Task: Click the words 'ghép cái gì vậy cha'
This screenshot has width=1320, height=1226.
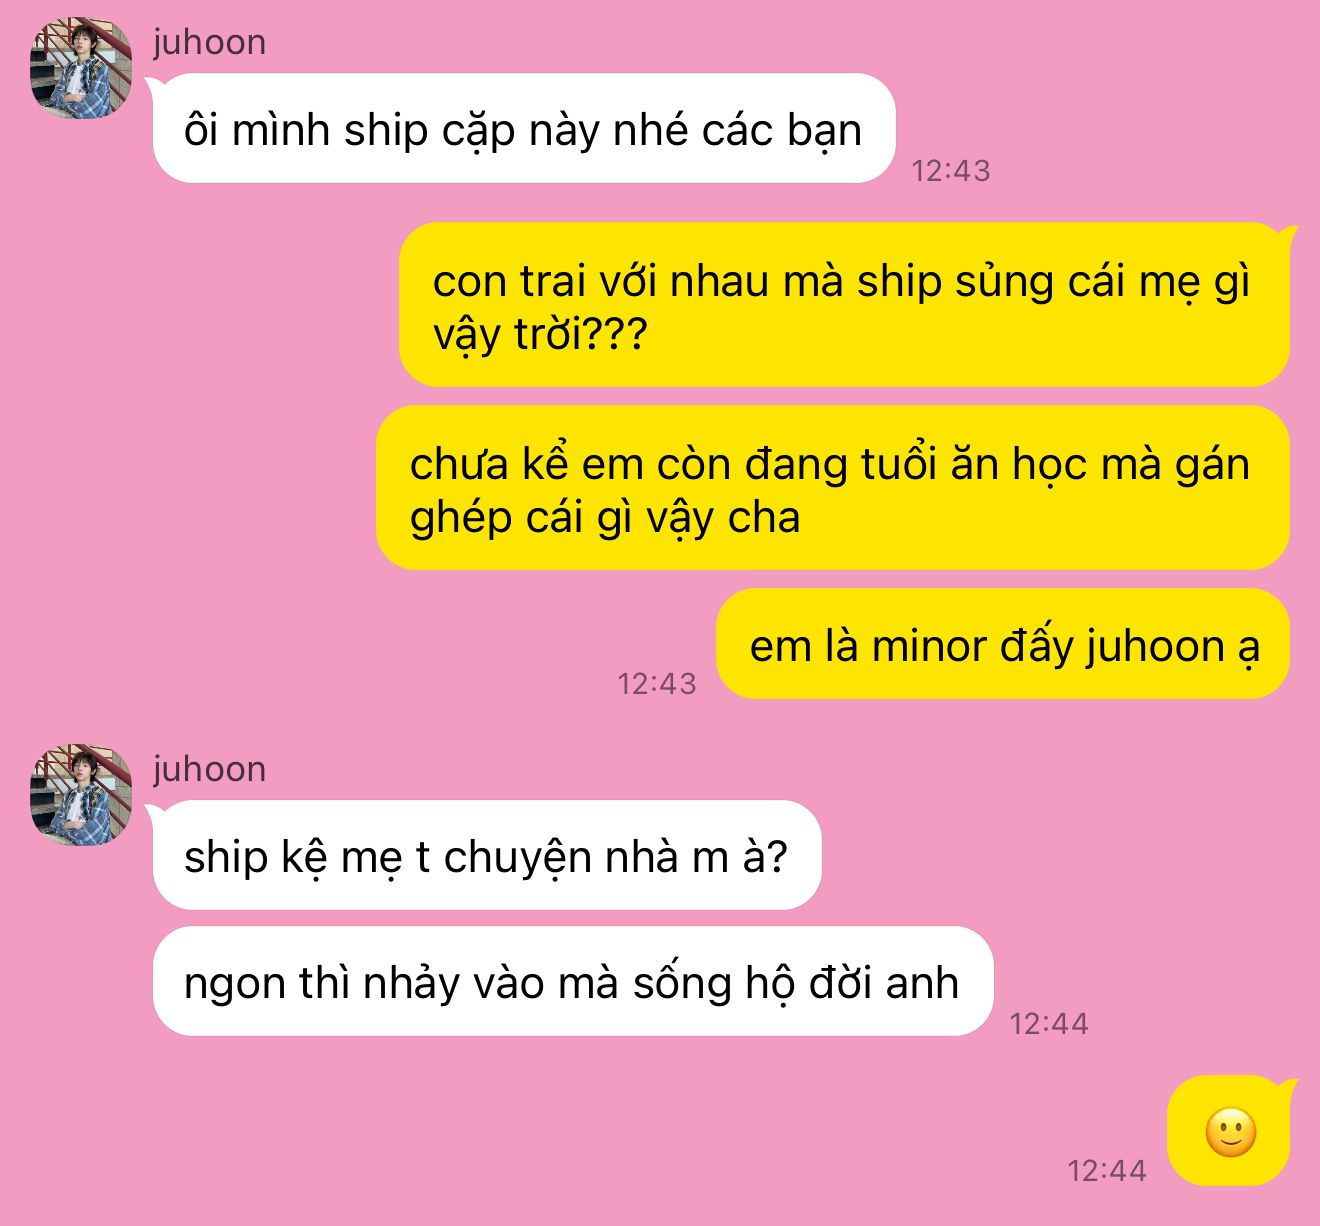Action: [605, 518]
